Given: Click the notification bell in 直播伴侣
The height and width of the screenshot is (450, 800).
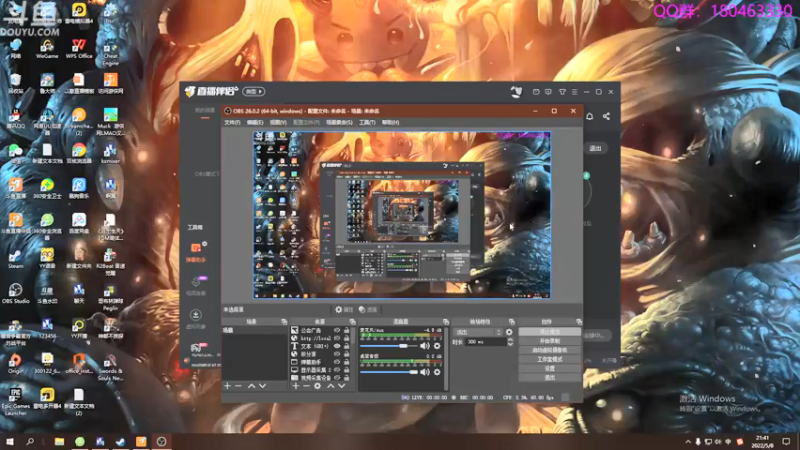Looking at the screenshot, I should [590, 116].
